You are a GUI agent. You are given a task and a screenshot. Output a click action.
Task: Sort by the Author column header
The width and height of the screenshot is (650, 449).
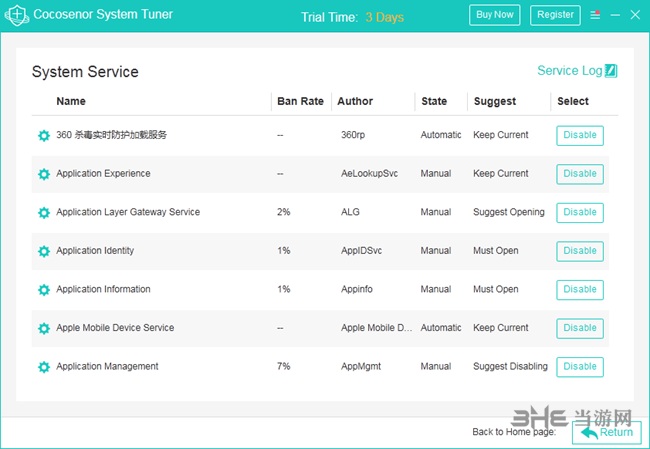355,101
